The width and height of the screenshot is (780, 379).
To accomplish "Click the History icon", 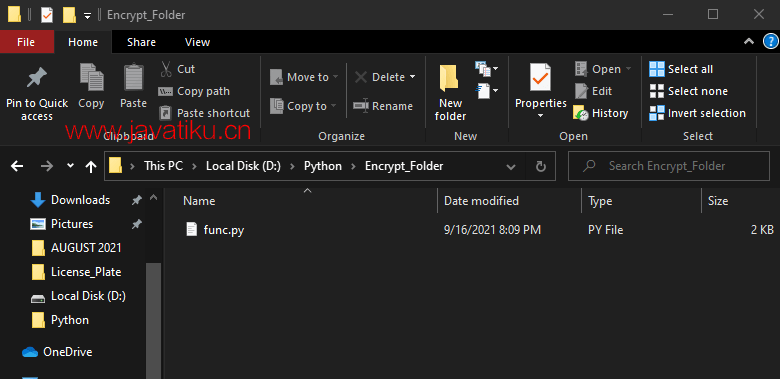I will click(x=581, y=113).
